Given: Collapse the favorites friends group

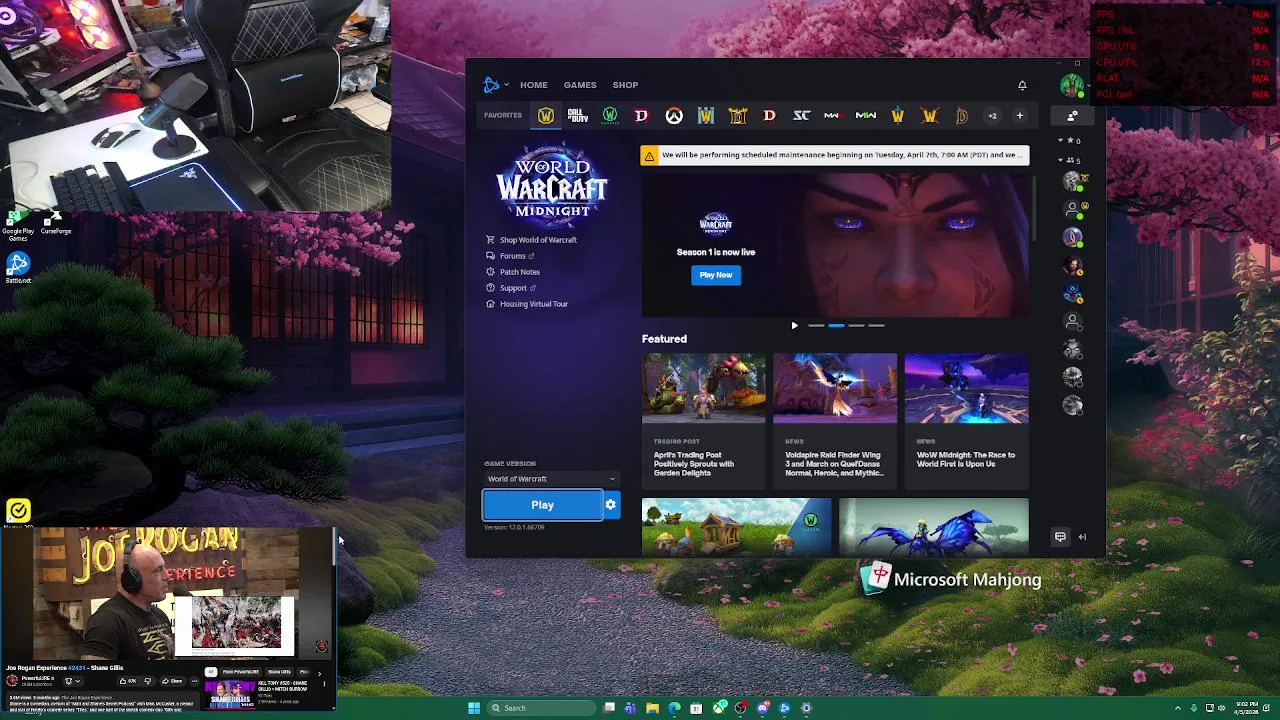Looking at the screenshot, I should (x=1070, y=141).
